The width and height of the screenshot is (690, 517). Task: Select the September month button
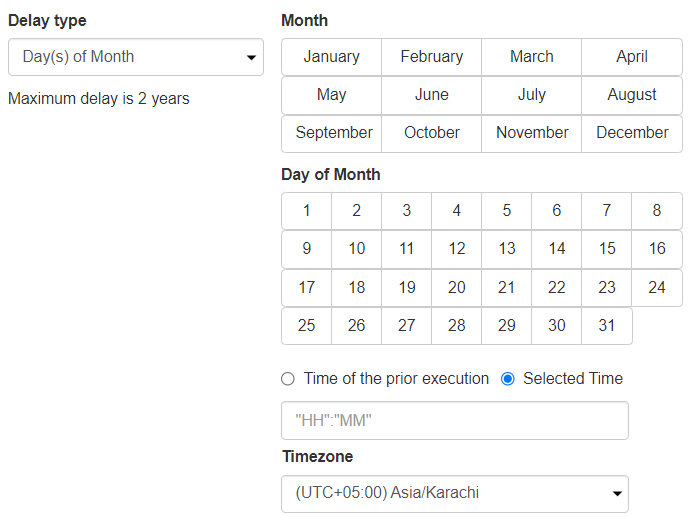(334, 133)
